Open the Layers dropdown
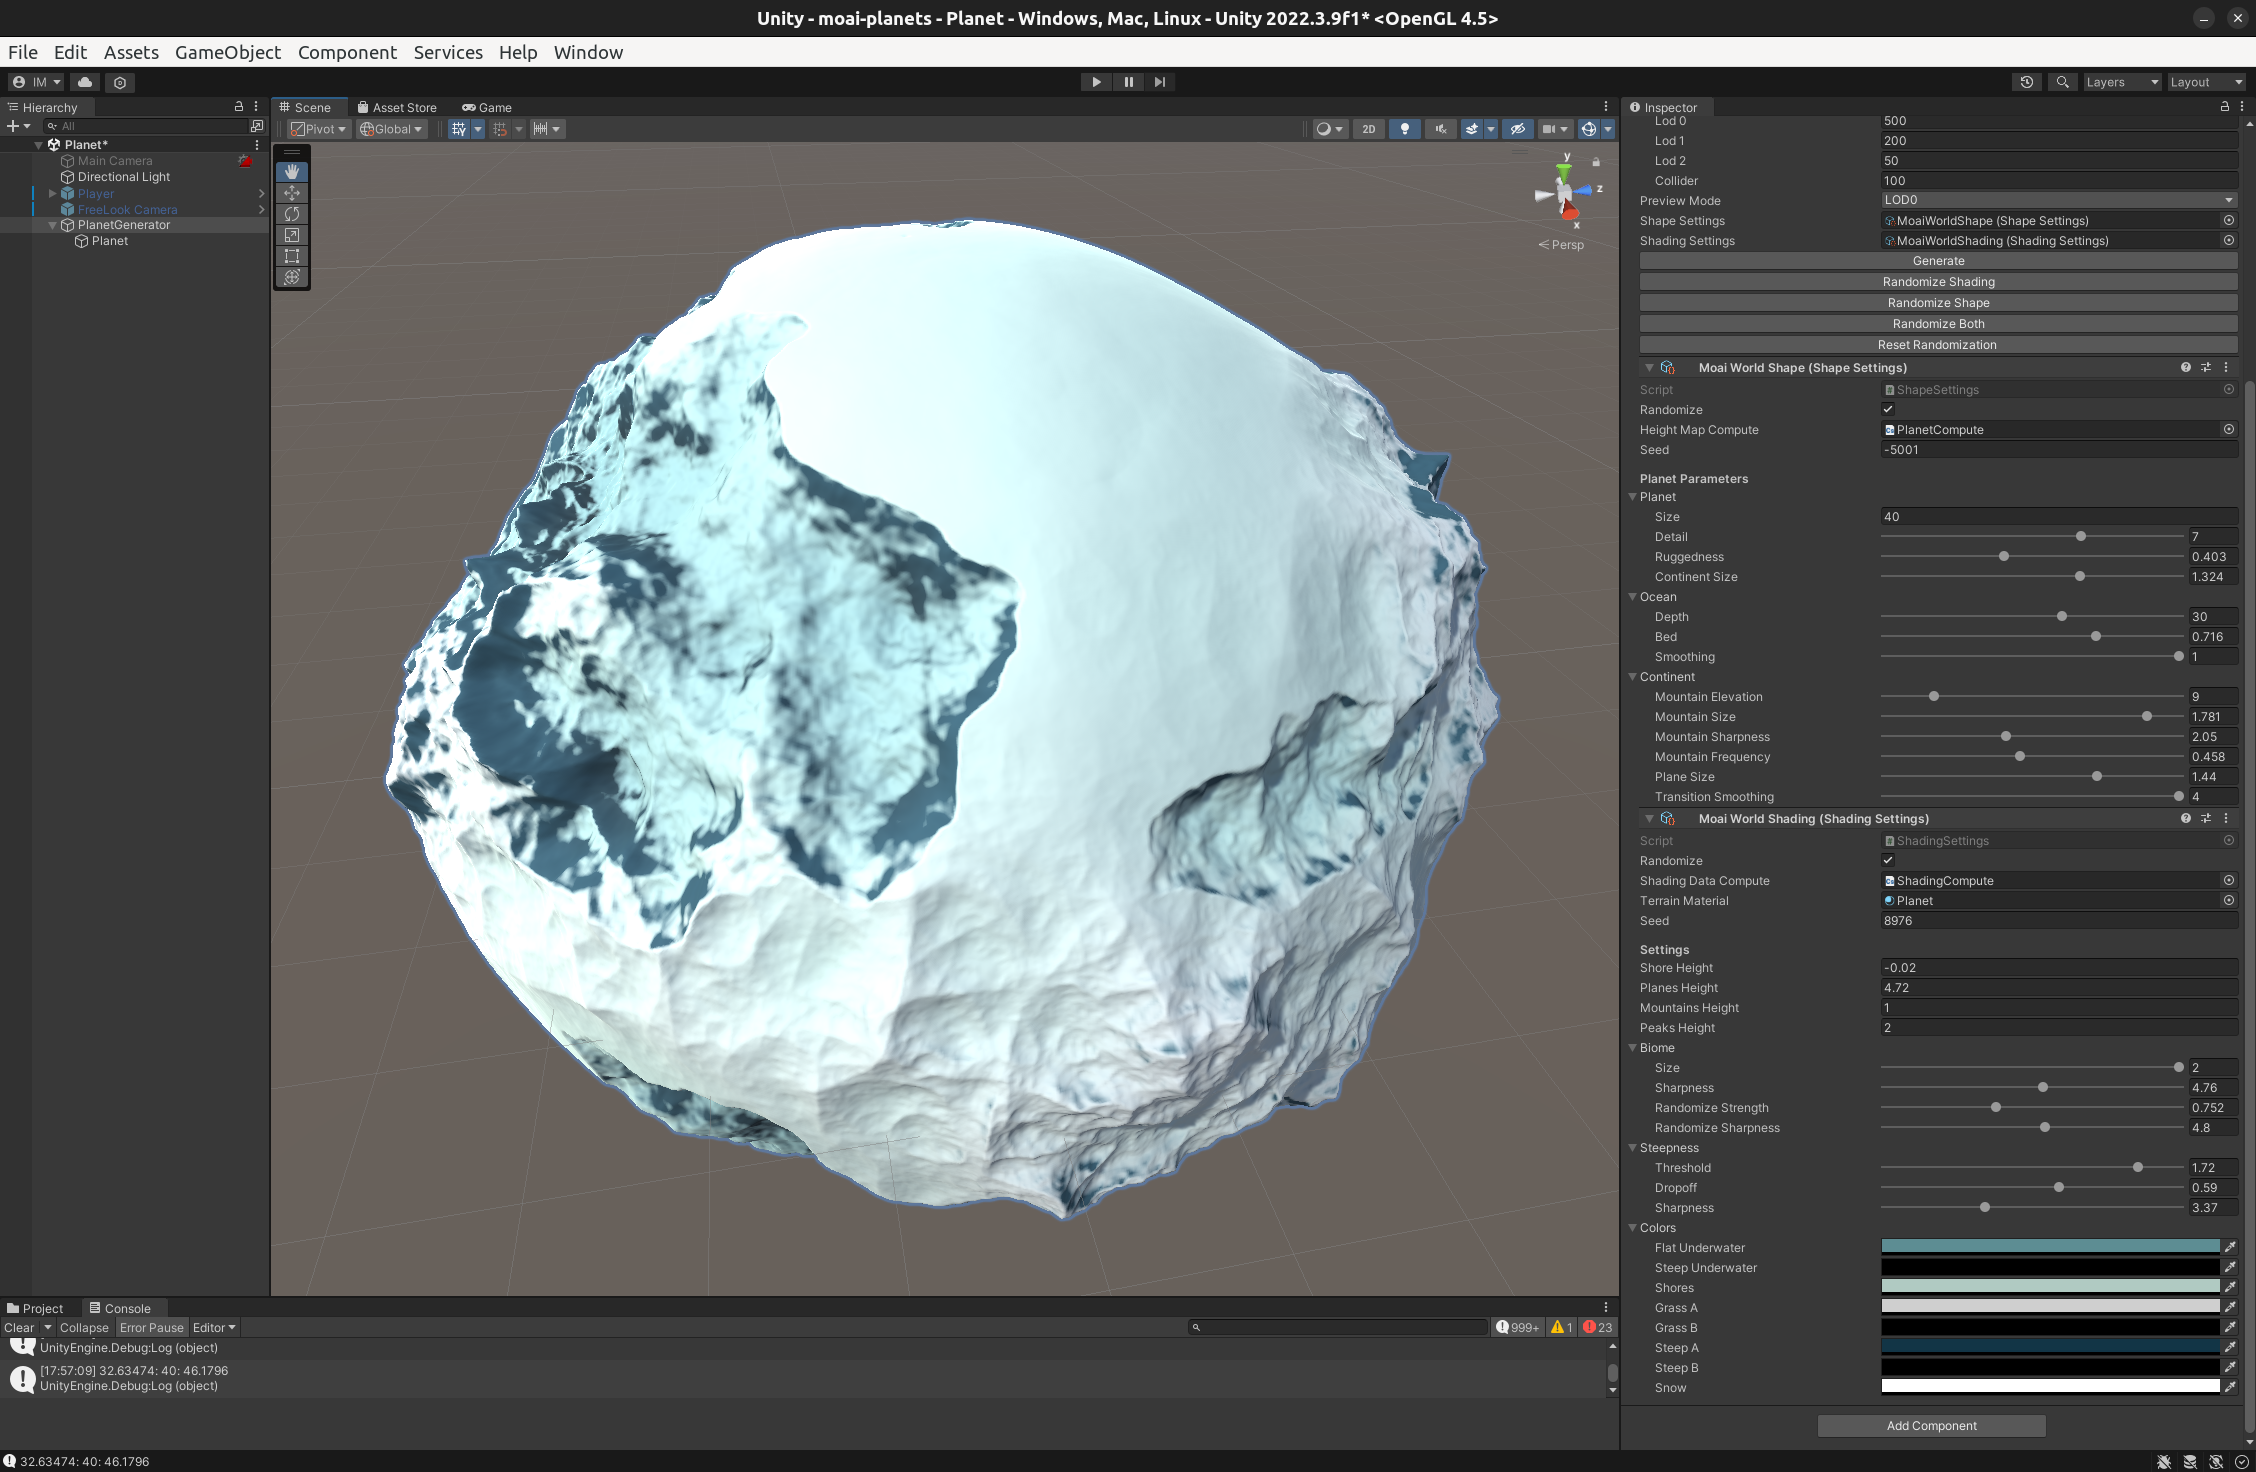Screen dimensions: 2256x1472 [x=2122, y=81]
